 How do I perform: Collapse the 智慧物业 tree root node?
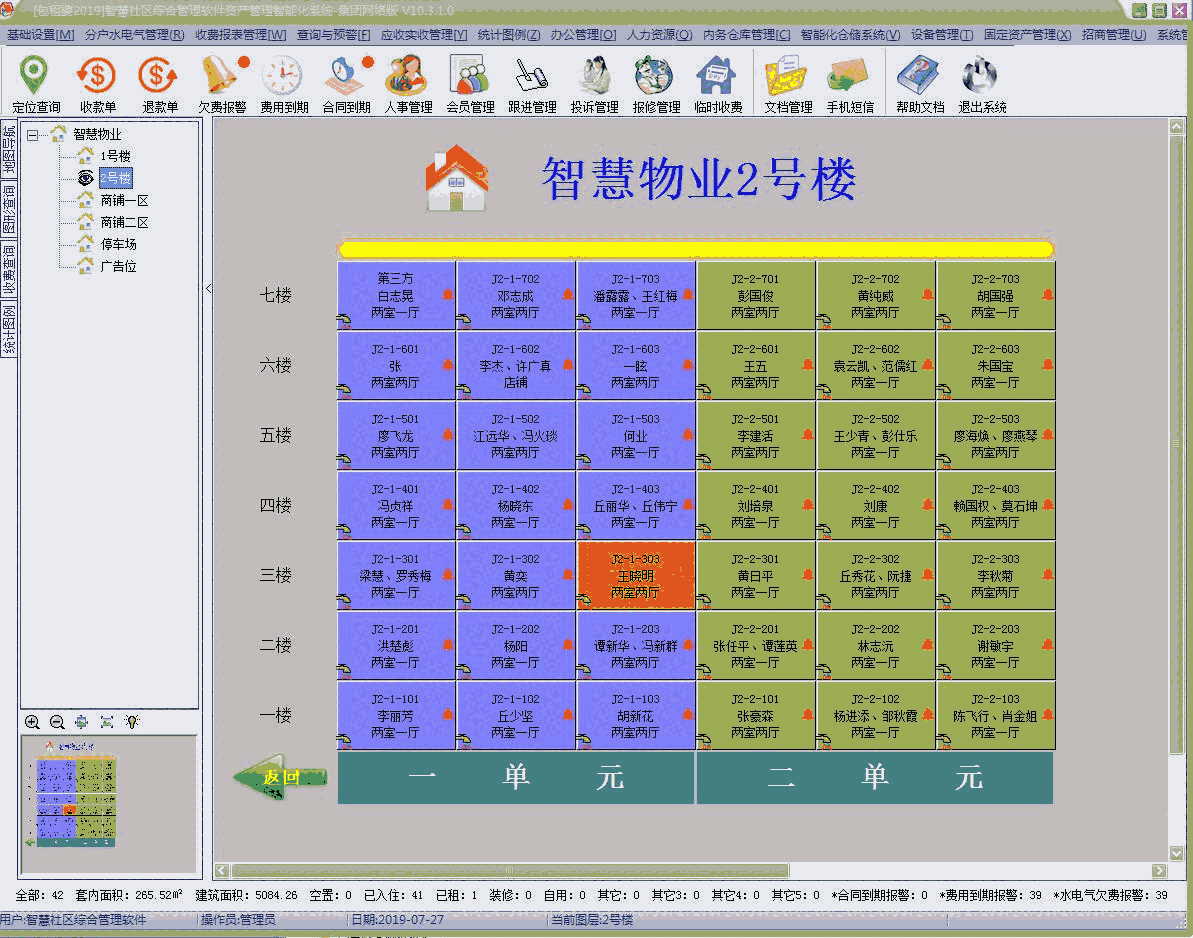[30, 134]
